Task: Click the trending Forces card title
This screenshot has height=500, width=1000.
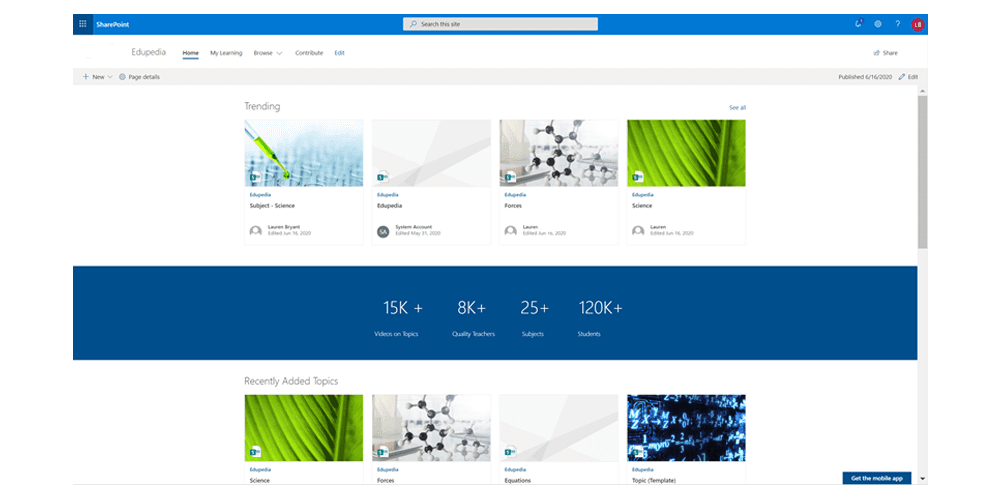Action: pyautogui.click(x=513, y=205)
